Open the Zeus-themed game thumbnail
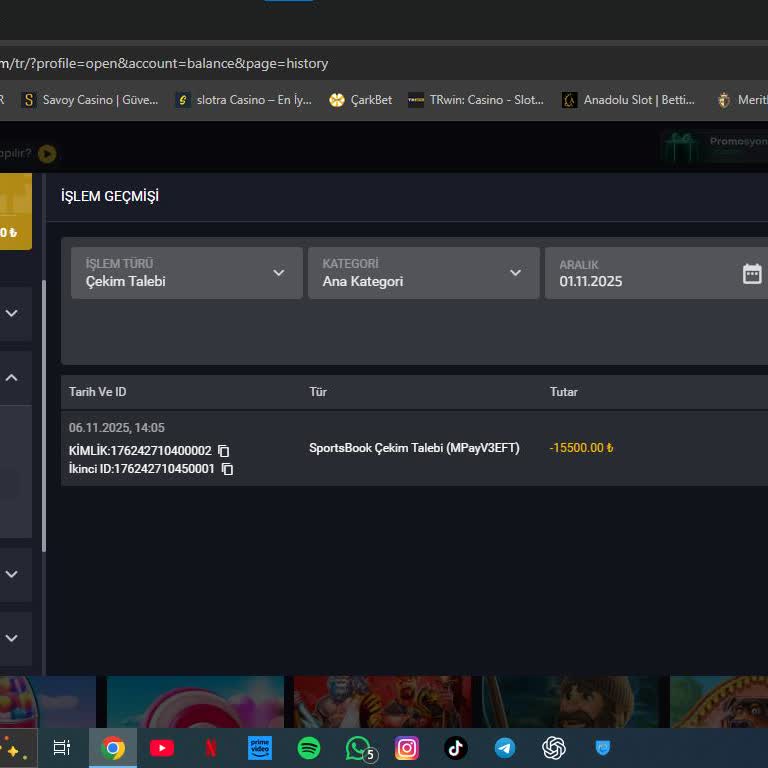This screenshot has width=768, height=768. point(383,701)
